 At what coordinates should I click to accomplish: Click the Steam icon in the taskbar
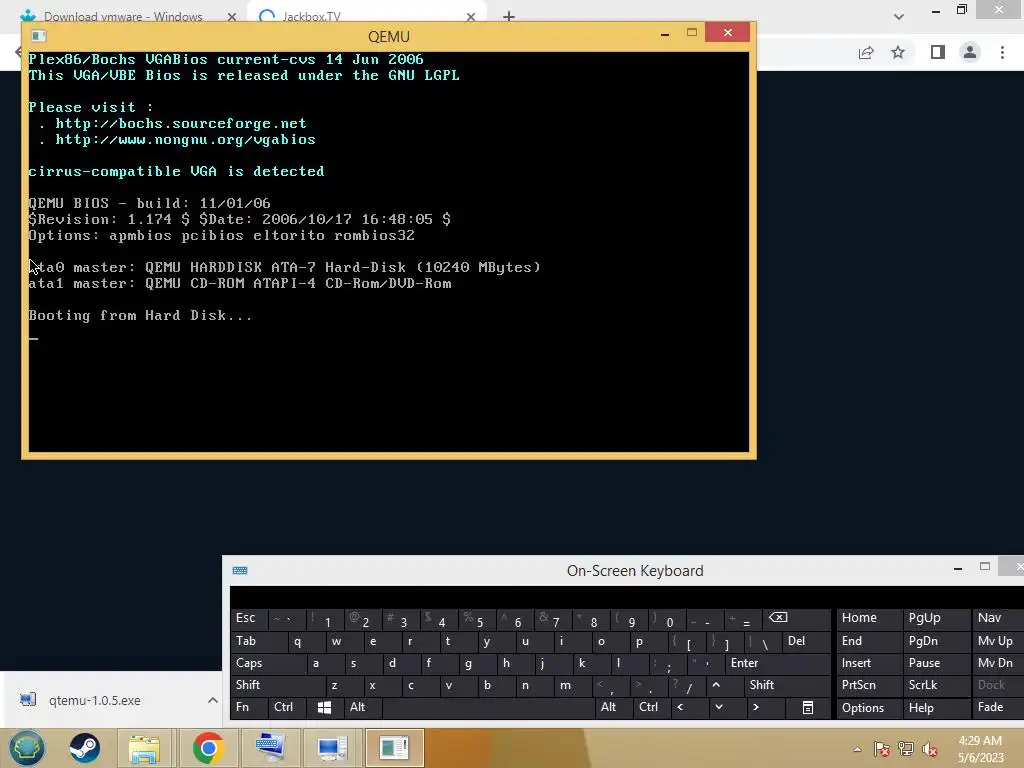click(84, 748)
